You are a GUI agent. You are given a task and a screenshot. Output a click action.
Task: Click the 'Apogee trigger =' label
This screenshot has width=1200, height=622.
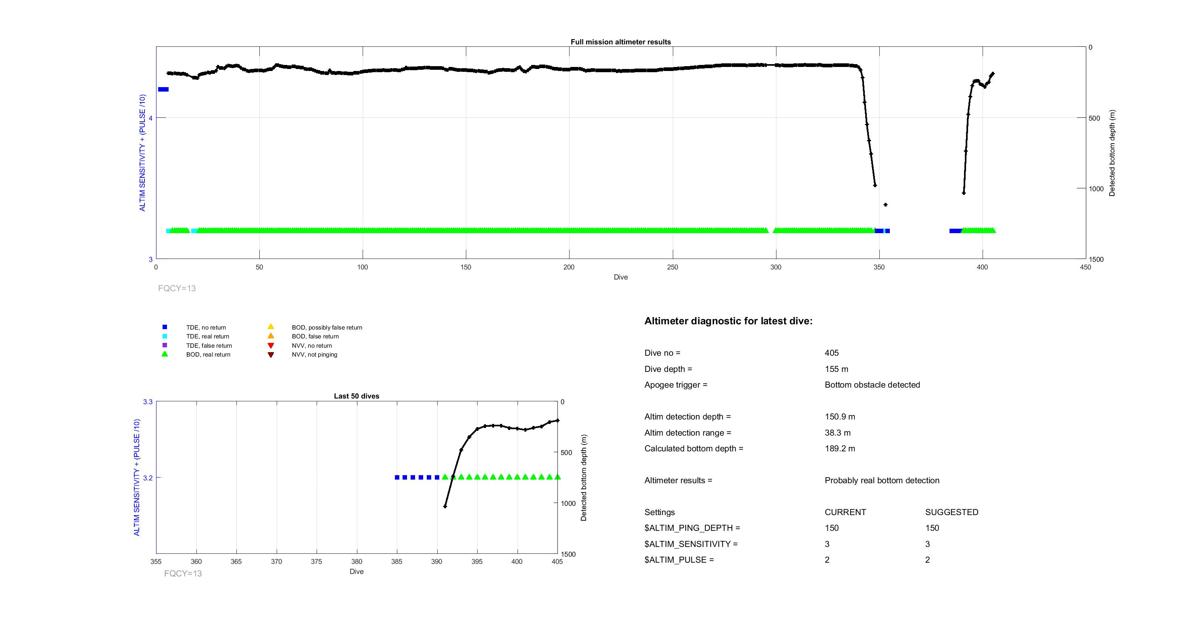[676, 385]
